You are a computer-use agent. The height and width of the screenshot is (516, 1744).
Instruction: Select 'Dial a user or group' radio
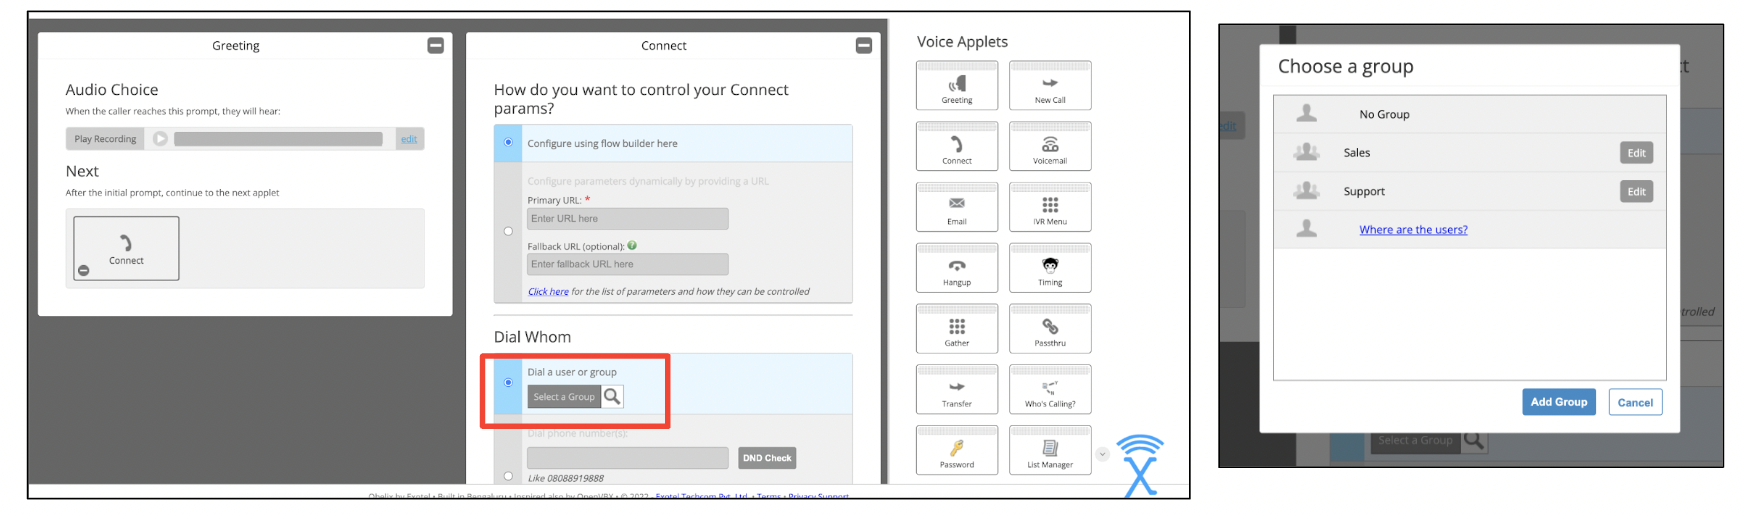[x=508, y=383]
